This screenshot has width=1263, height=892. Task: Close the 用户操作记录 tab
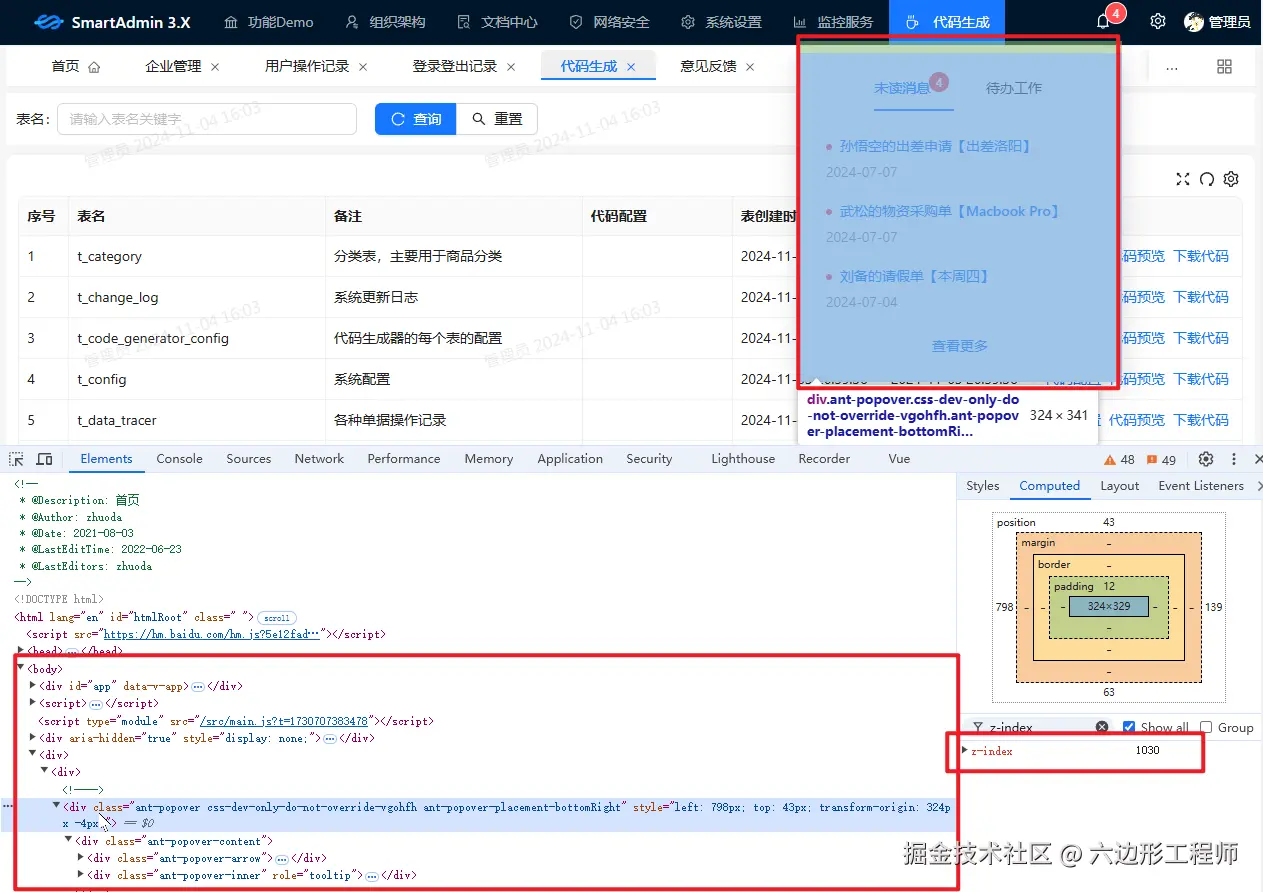coord(363,67)
